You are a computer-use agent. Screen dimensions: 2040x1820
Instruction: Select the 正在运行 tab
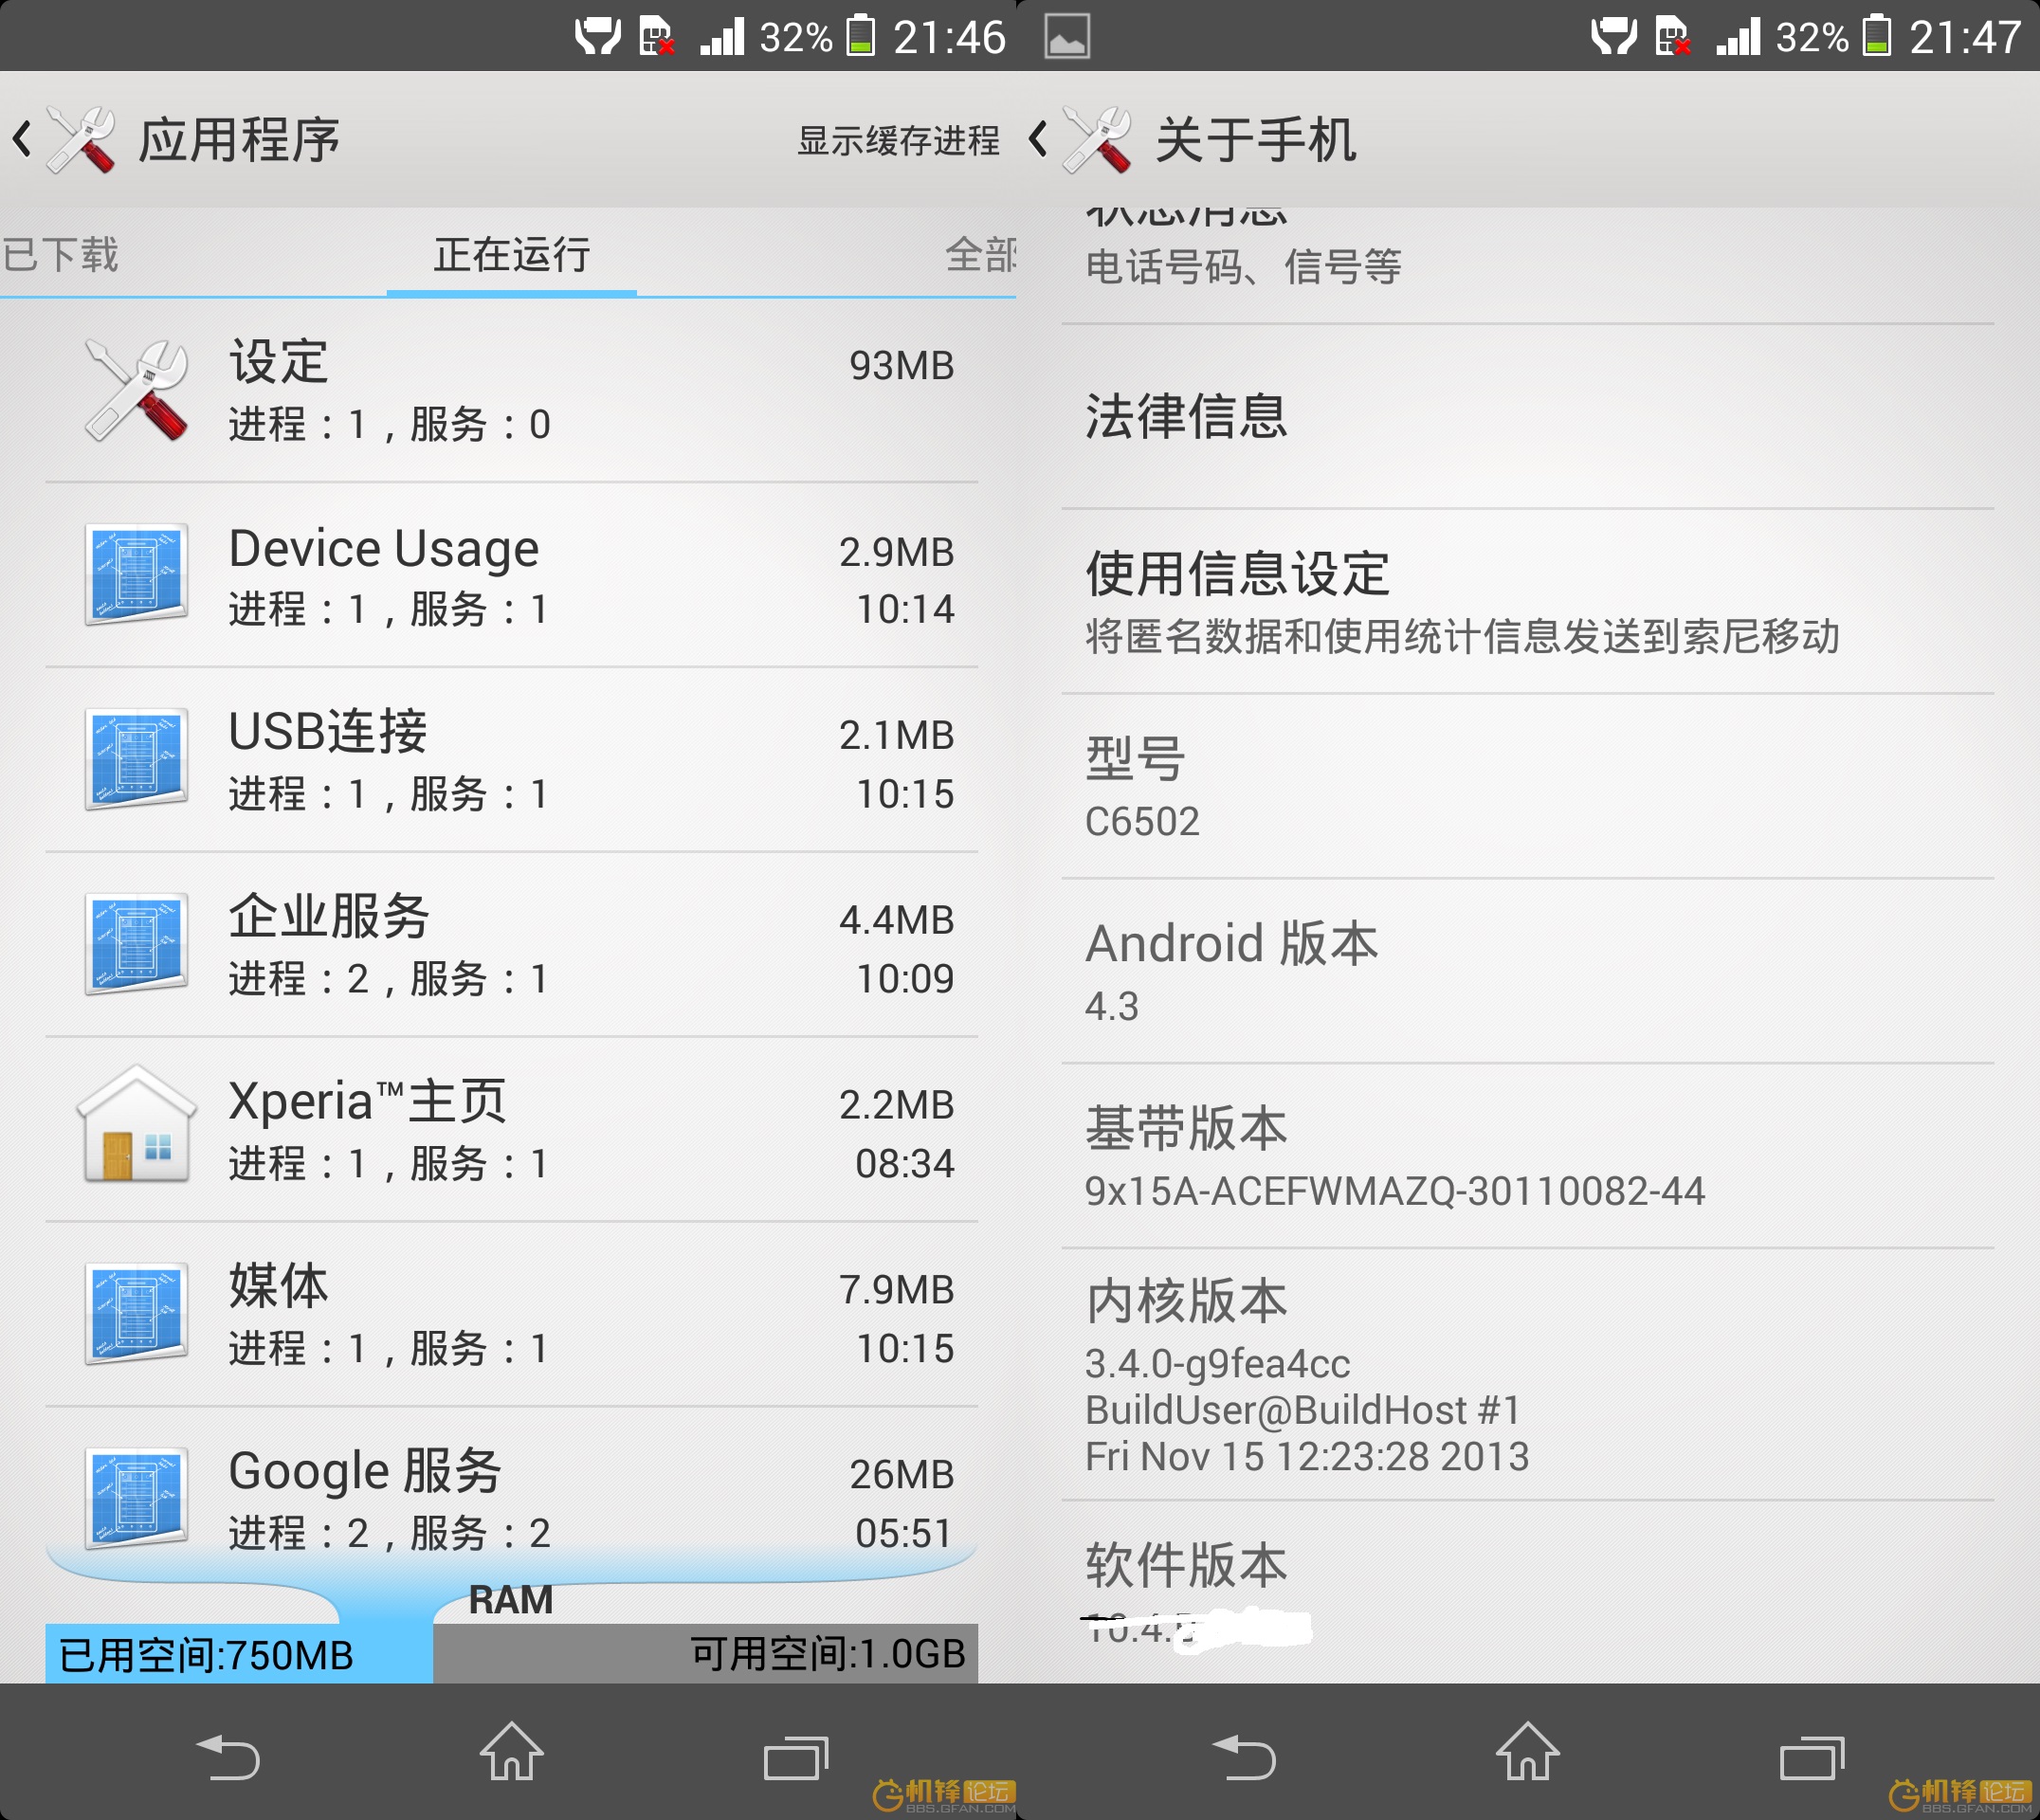pos(511,255)
